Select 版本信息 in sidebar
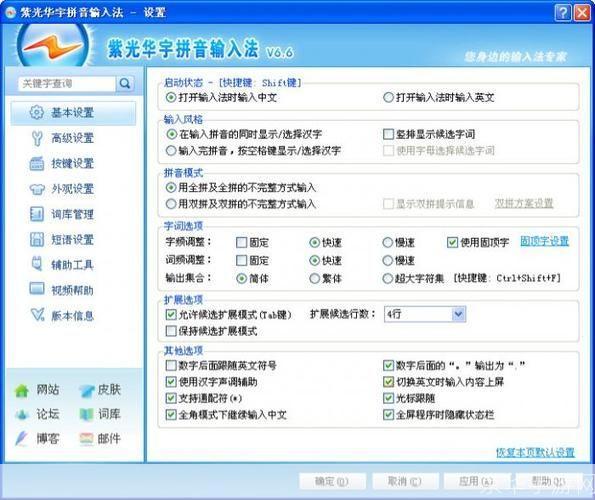This screenshot has height=500, width=595. click(x=73, y=316)
